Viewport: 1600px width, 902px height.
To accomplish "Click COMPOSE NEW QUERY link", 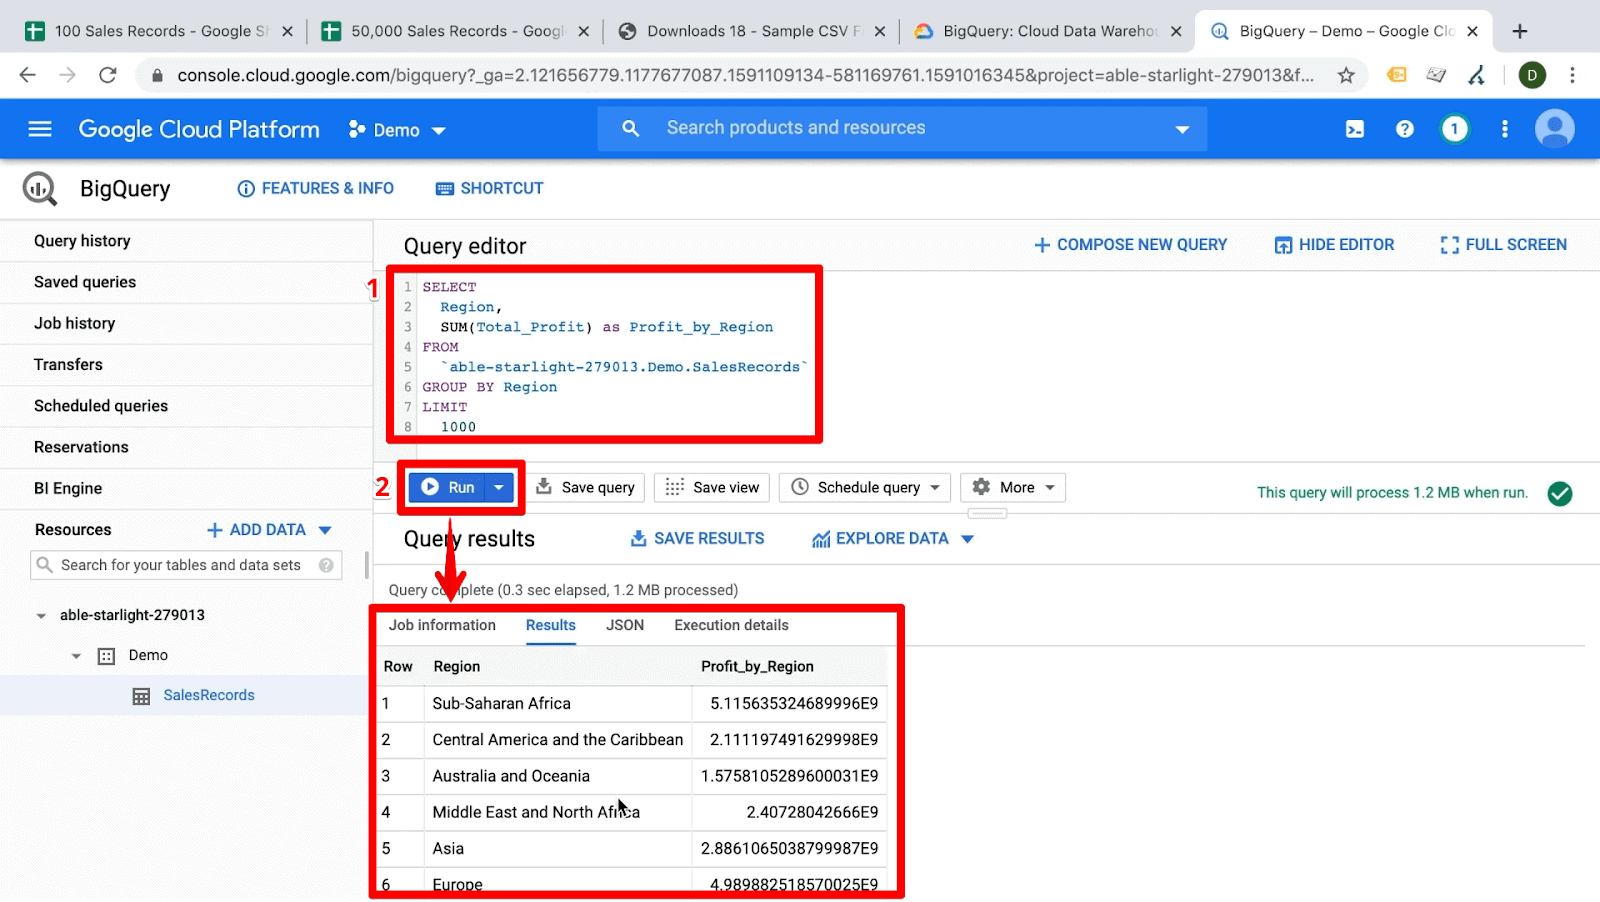I will 1130,244.
